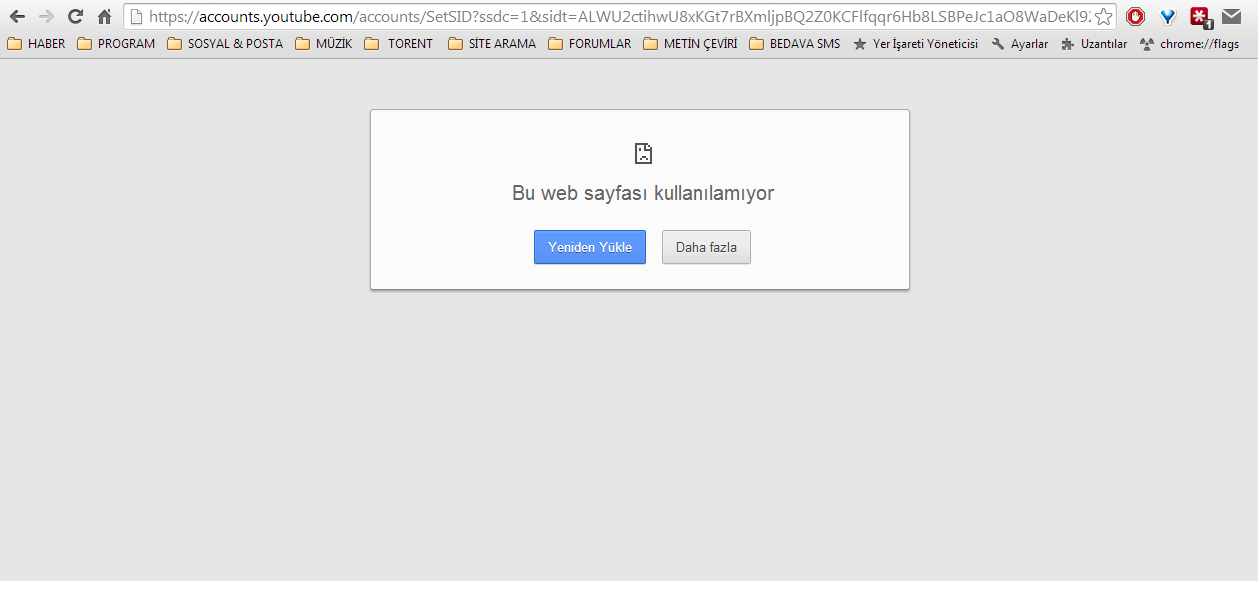Viewport: 1258px width, 614px height.
Task: Open the chrome://flags bookmark
Action: tap(1189, 44)
